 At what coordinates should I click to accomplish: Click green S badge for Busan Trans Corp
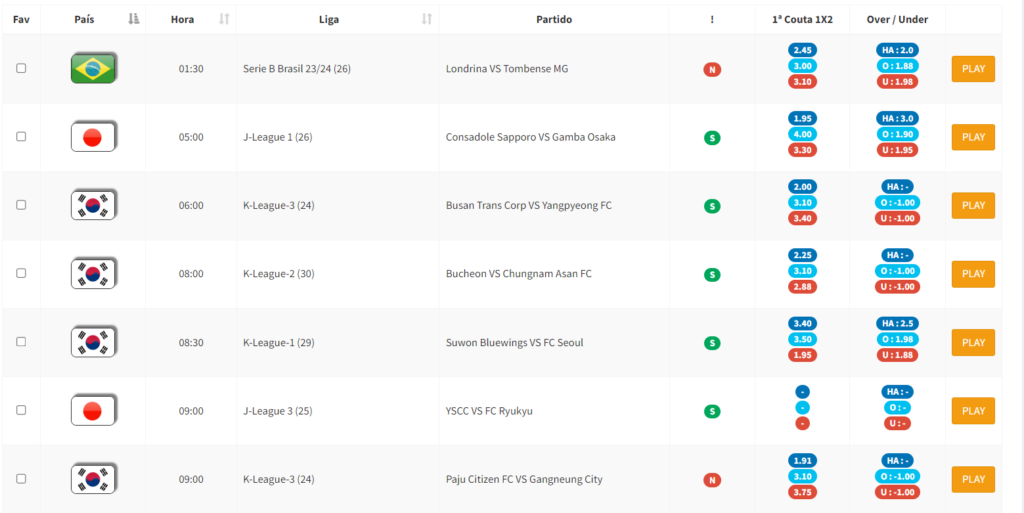(712, 206)
